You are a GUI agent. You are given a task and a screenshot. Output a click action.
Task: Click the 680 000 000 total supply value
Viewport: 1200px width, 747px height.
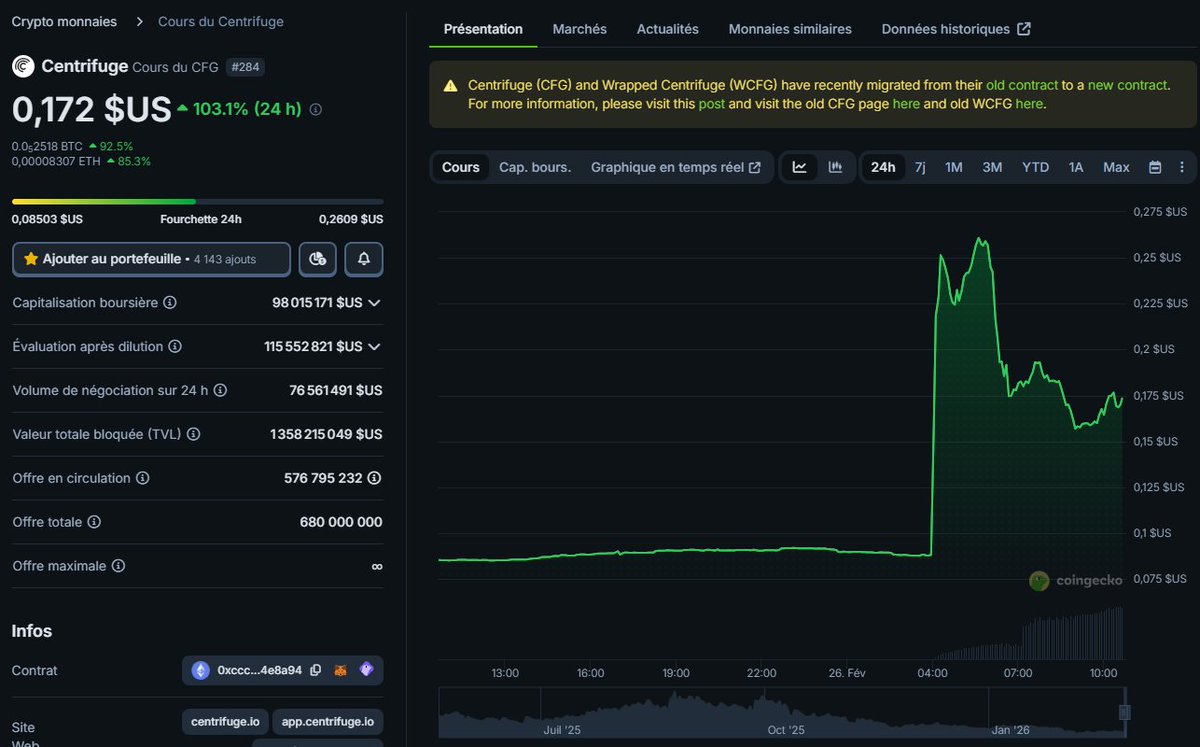point(341,522)
